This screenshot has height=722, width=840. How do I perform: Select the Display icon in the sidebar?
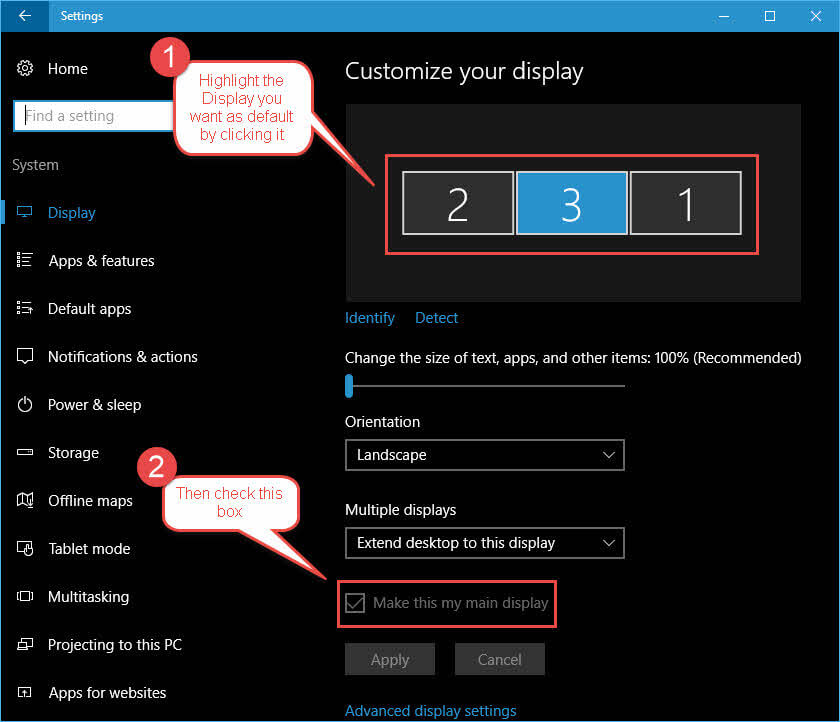(24, 212)
